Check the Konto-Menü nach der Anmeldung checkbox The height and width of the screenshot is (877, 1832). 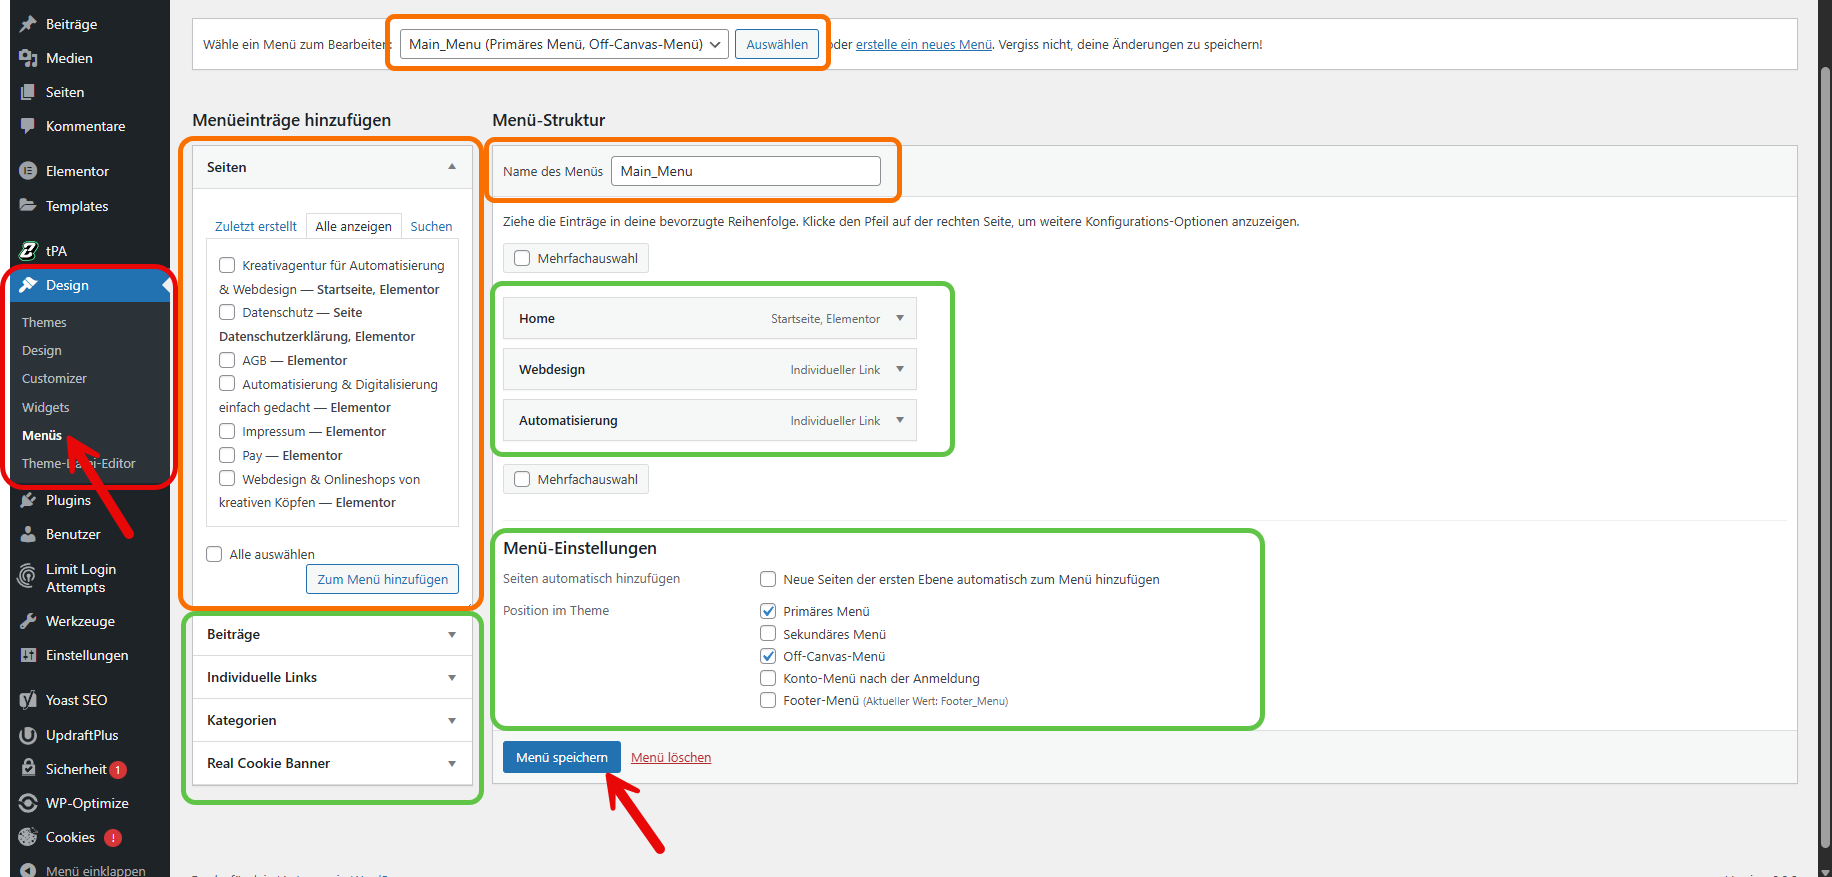tap(768, 678)
